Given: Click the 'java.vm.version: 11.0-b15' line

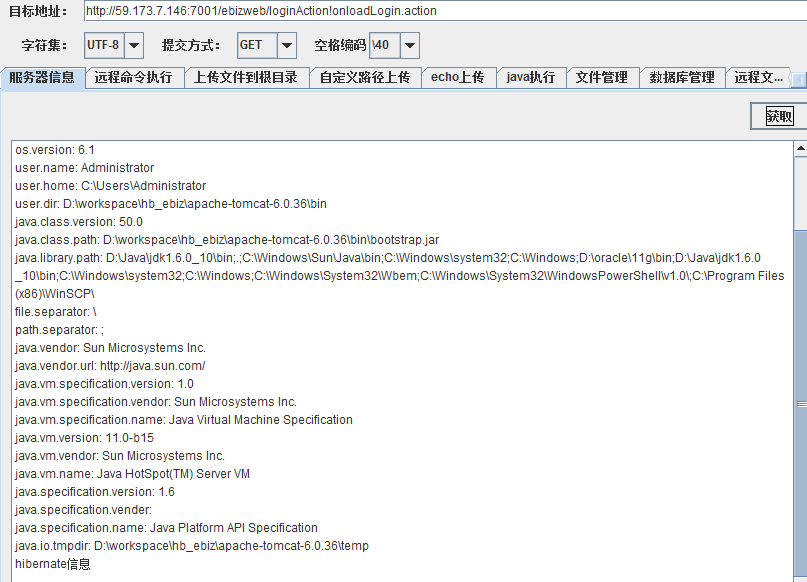Looking at the screenshot, I should click(84, 438).
